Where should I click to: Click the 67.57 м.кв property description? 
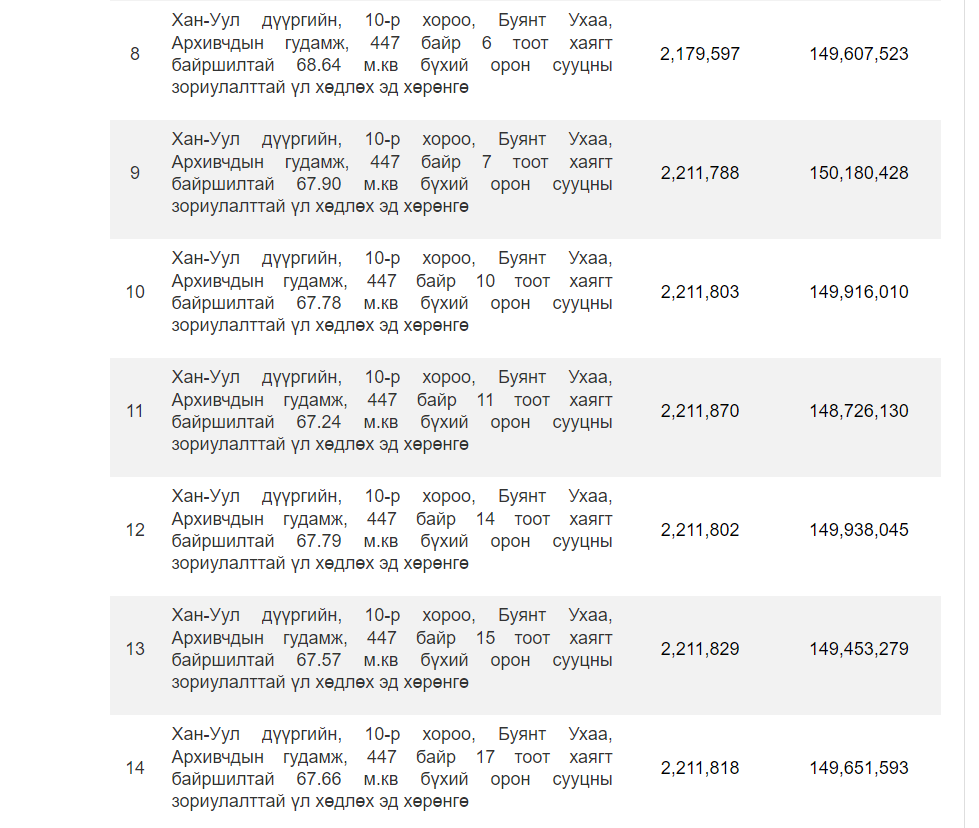point(391,649)
